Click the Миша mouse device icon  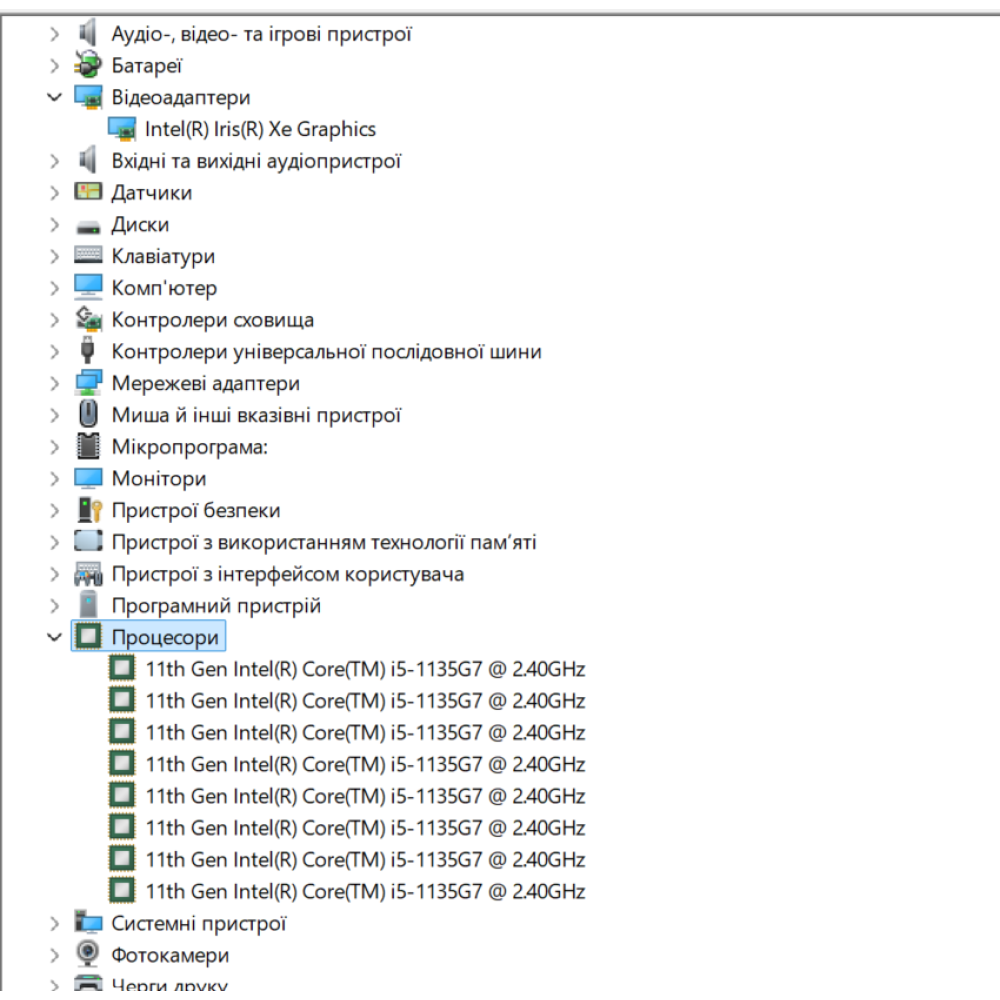pos(88,415)
